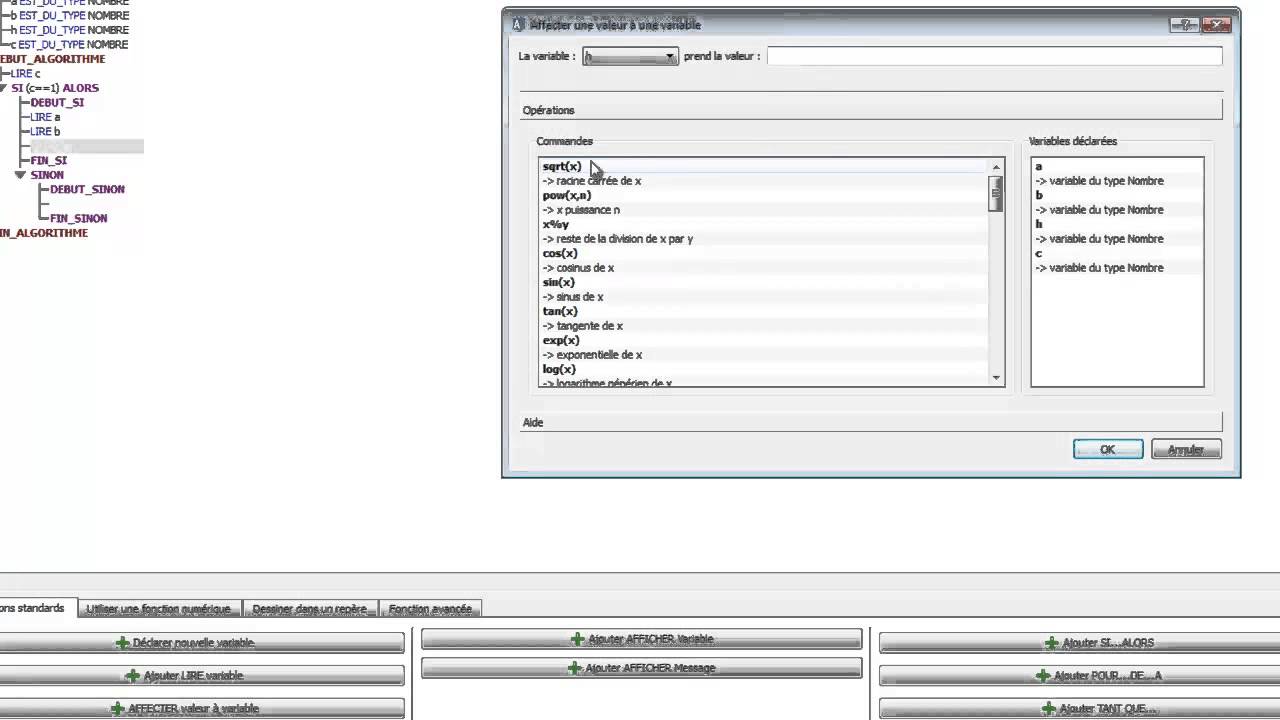Select 'c EST_DU_TYPE NOMBRE' declaration
1280x720 pixels.
tap(69, 45)
